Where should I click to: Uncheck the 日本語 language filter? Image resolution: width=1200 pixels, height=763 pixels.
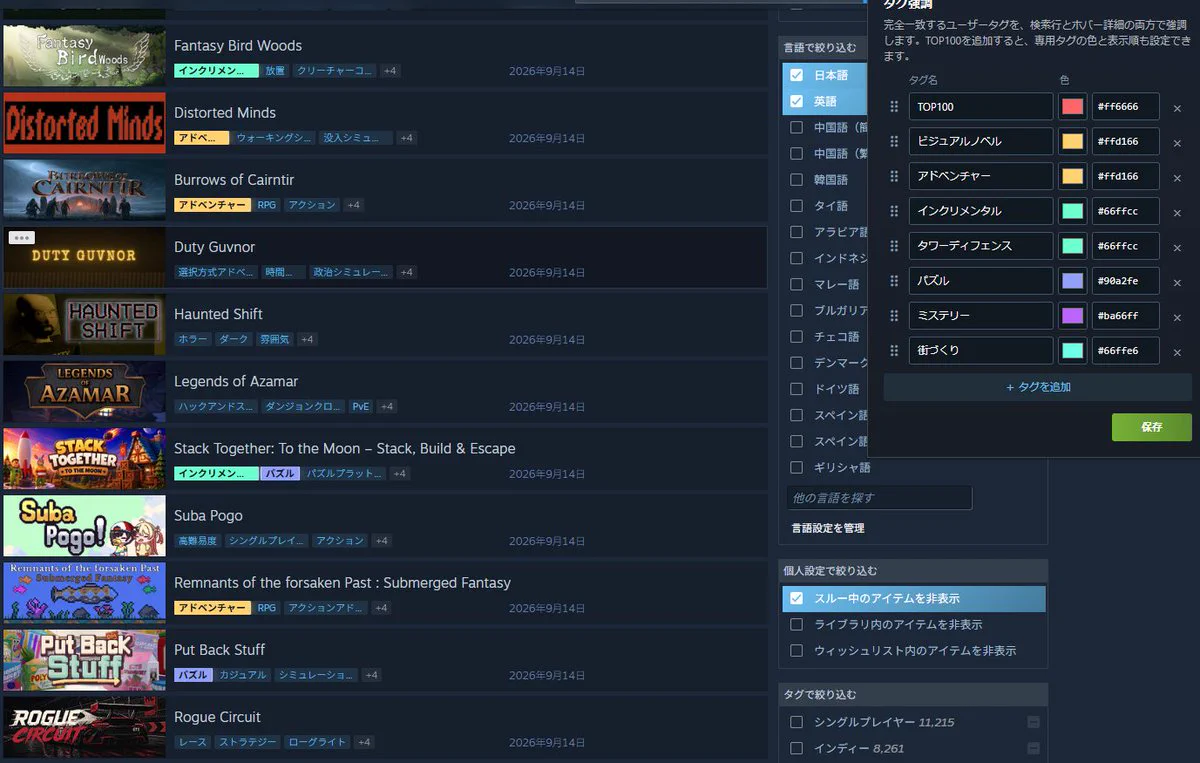[x=796, y=75]
